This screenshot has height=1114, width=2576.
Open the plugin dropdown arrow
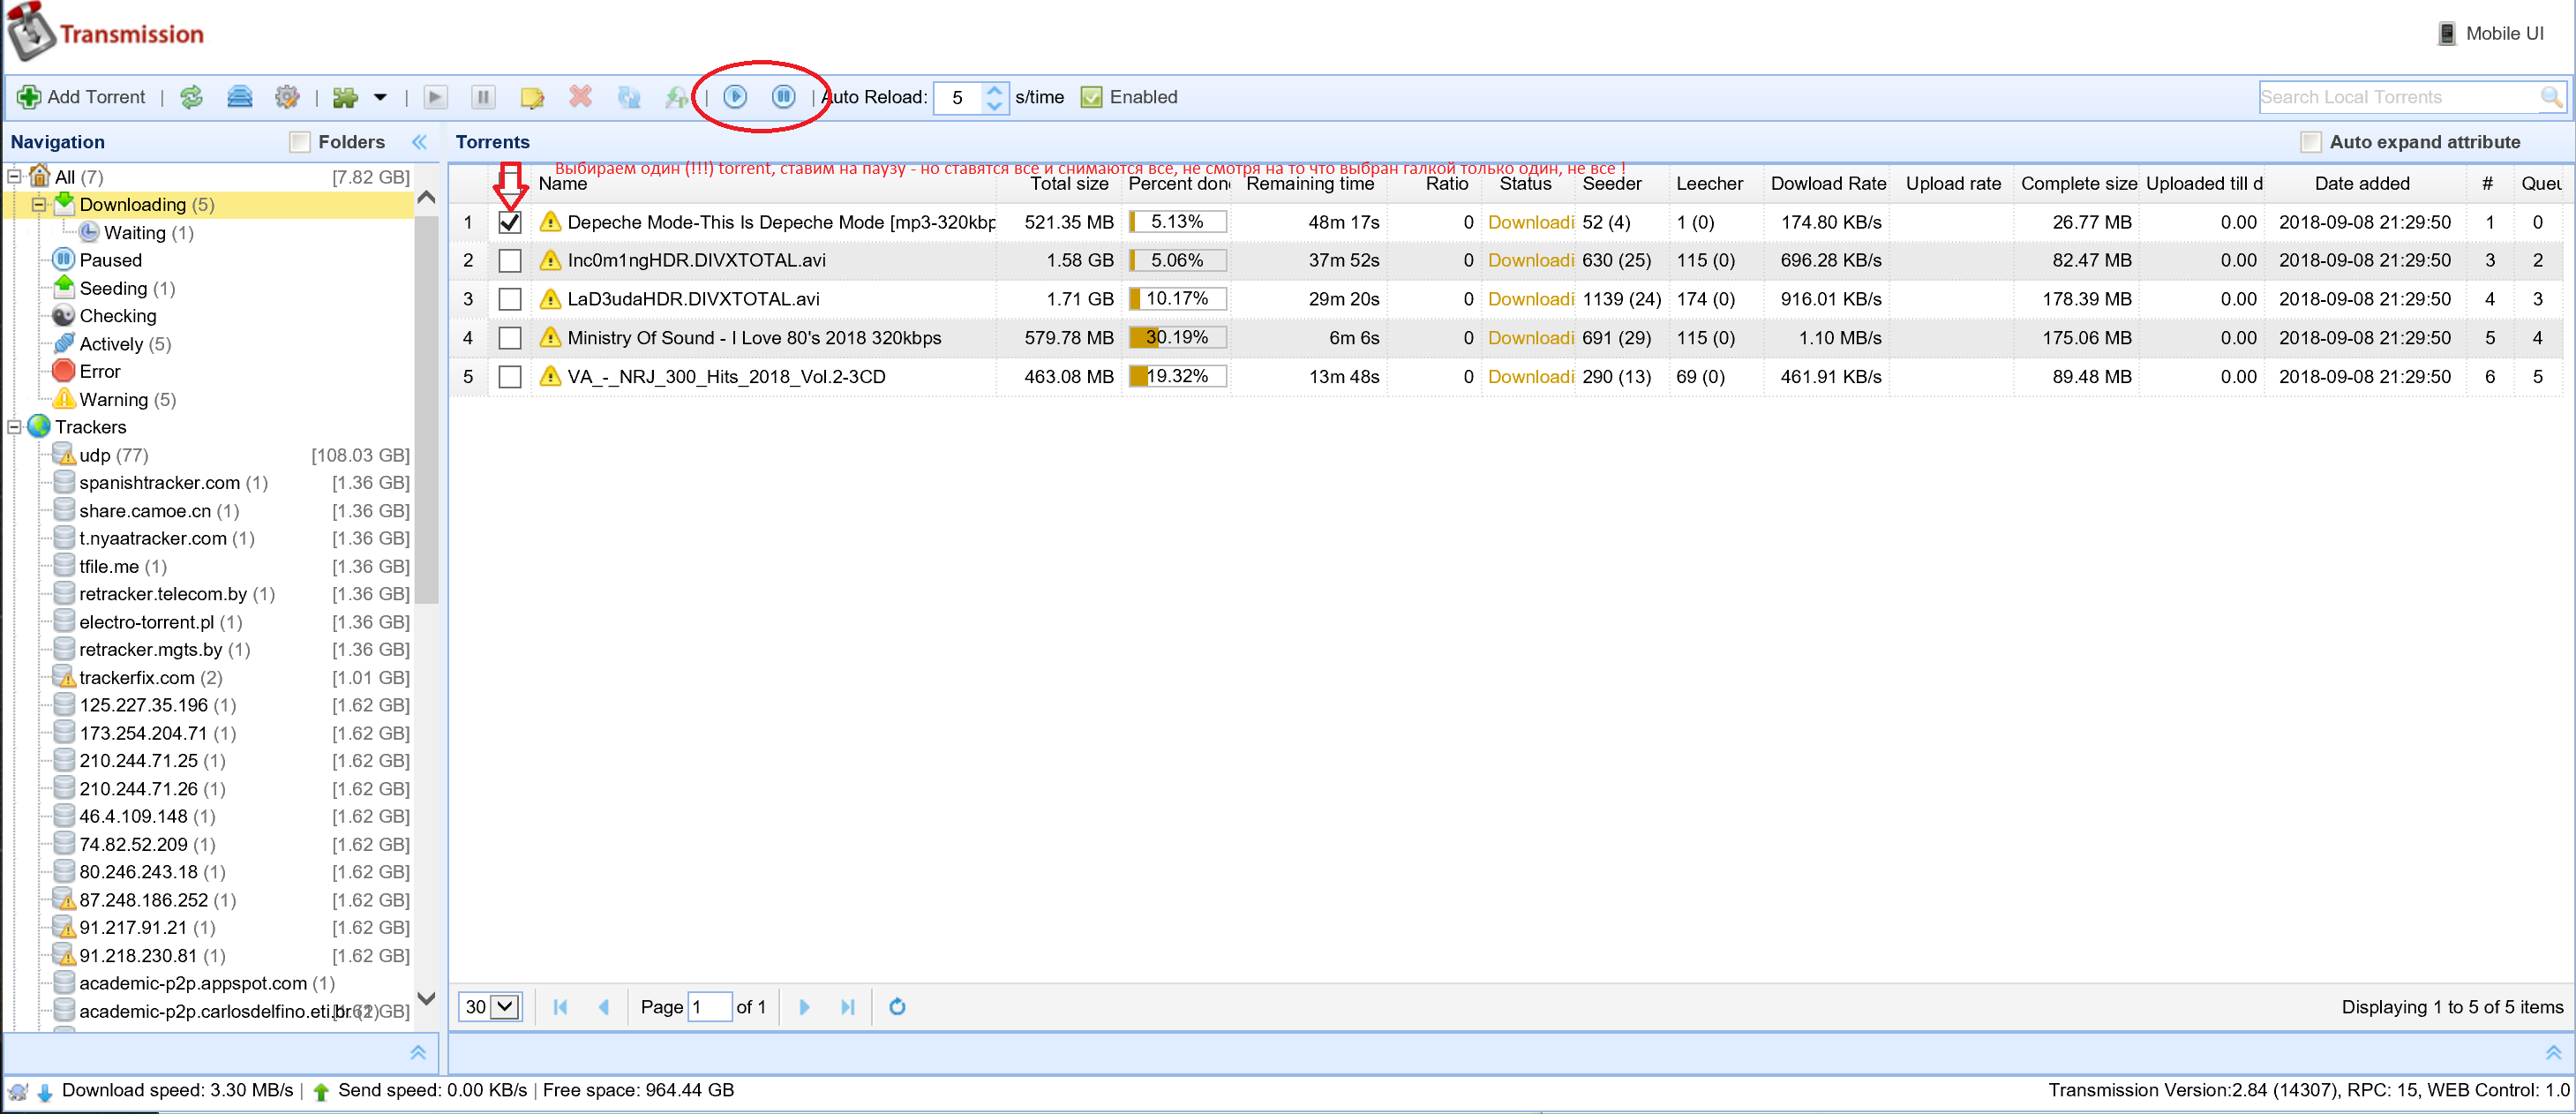click(x=380, y=97)
